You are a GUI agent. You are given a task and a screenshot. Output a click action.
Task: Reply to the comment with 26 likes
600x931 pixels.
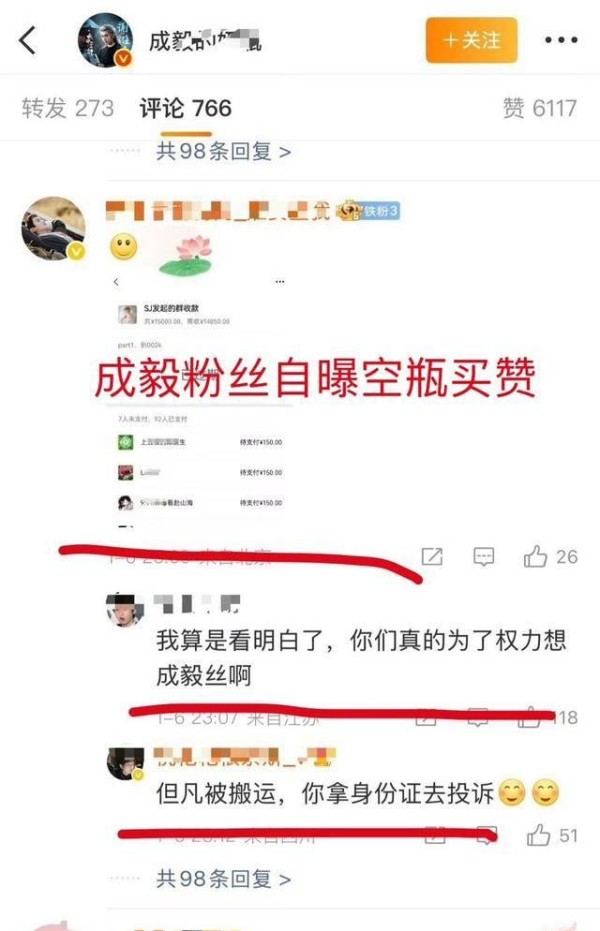click(484, 556)
